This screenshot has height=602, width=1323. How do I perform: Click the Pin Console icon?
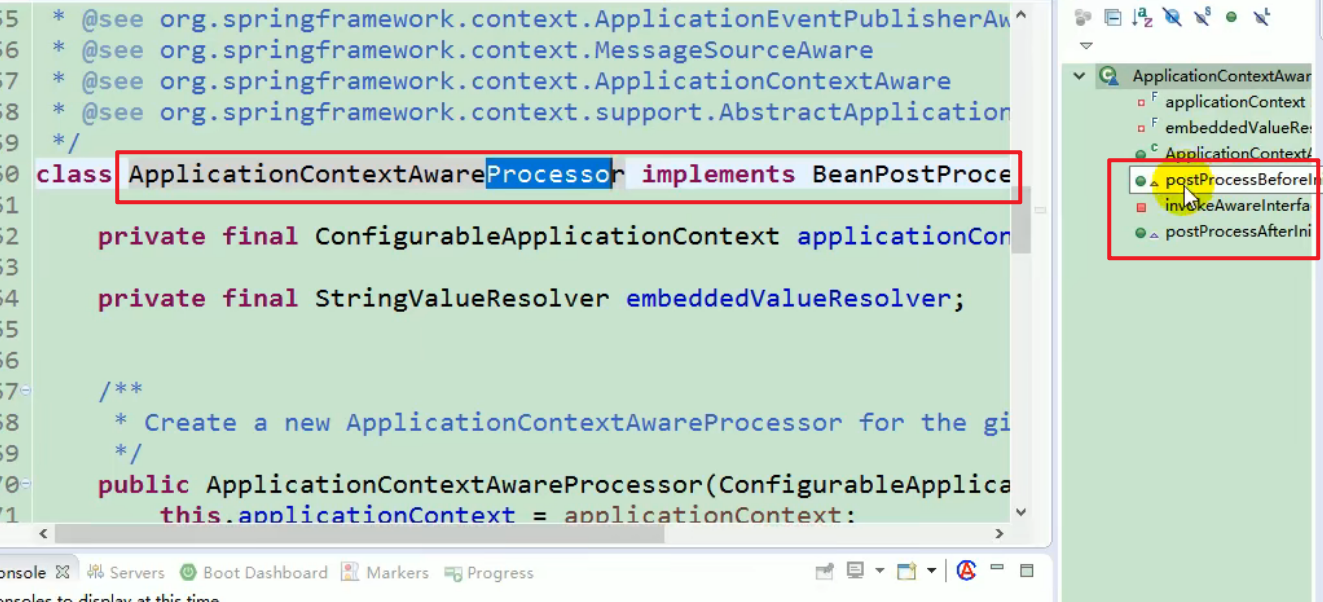pyautogui.click(x=825, y=571)
